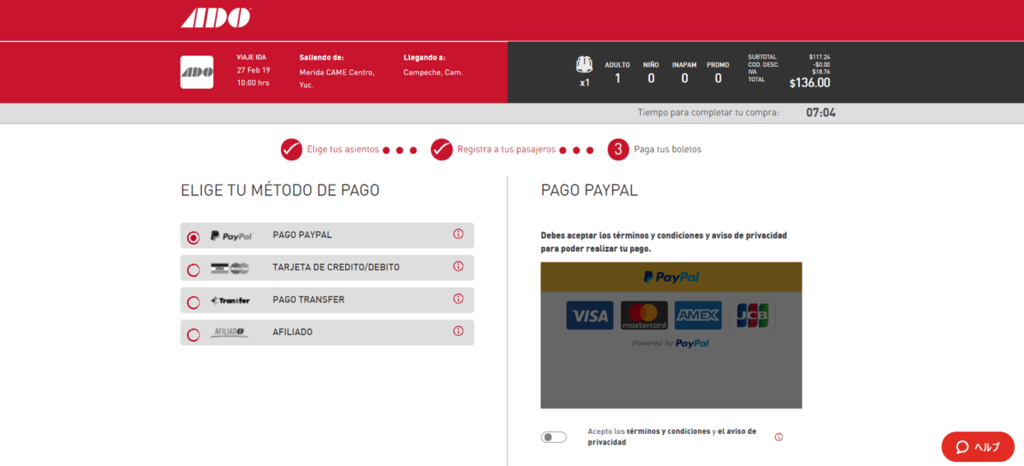Click info icon beside terms acceptance
The height and width of the screenshot is (466, 1024).
point(778,437)
